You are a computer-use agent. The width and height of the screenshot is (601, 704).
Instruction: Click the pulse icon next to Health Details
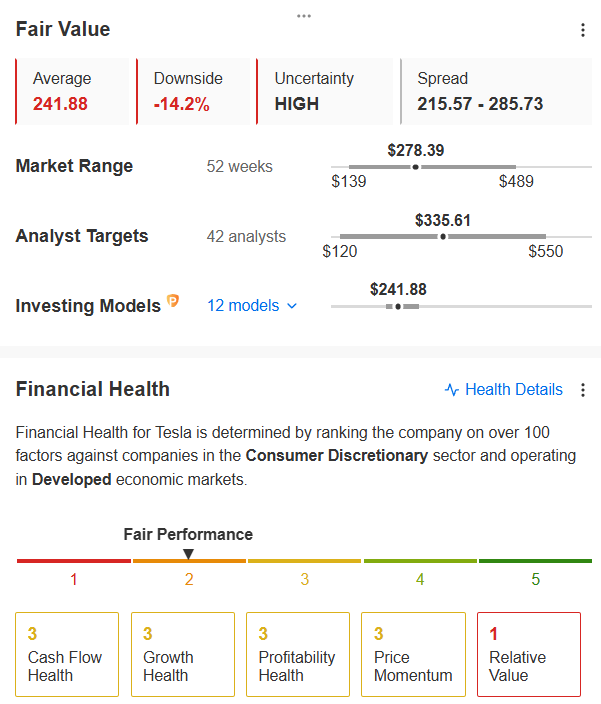point(452,390)
